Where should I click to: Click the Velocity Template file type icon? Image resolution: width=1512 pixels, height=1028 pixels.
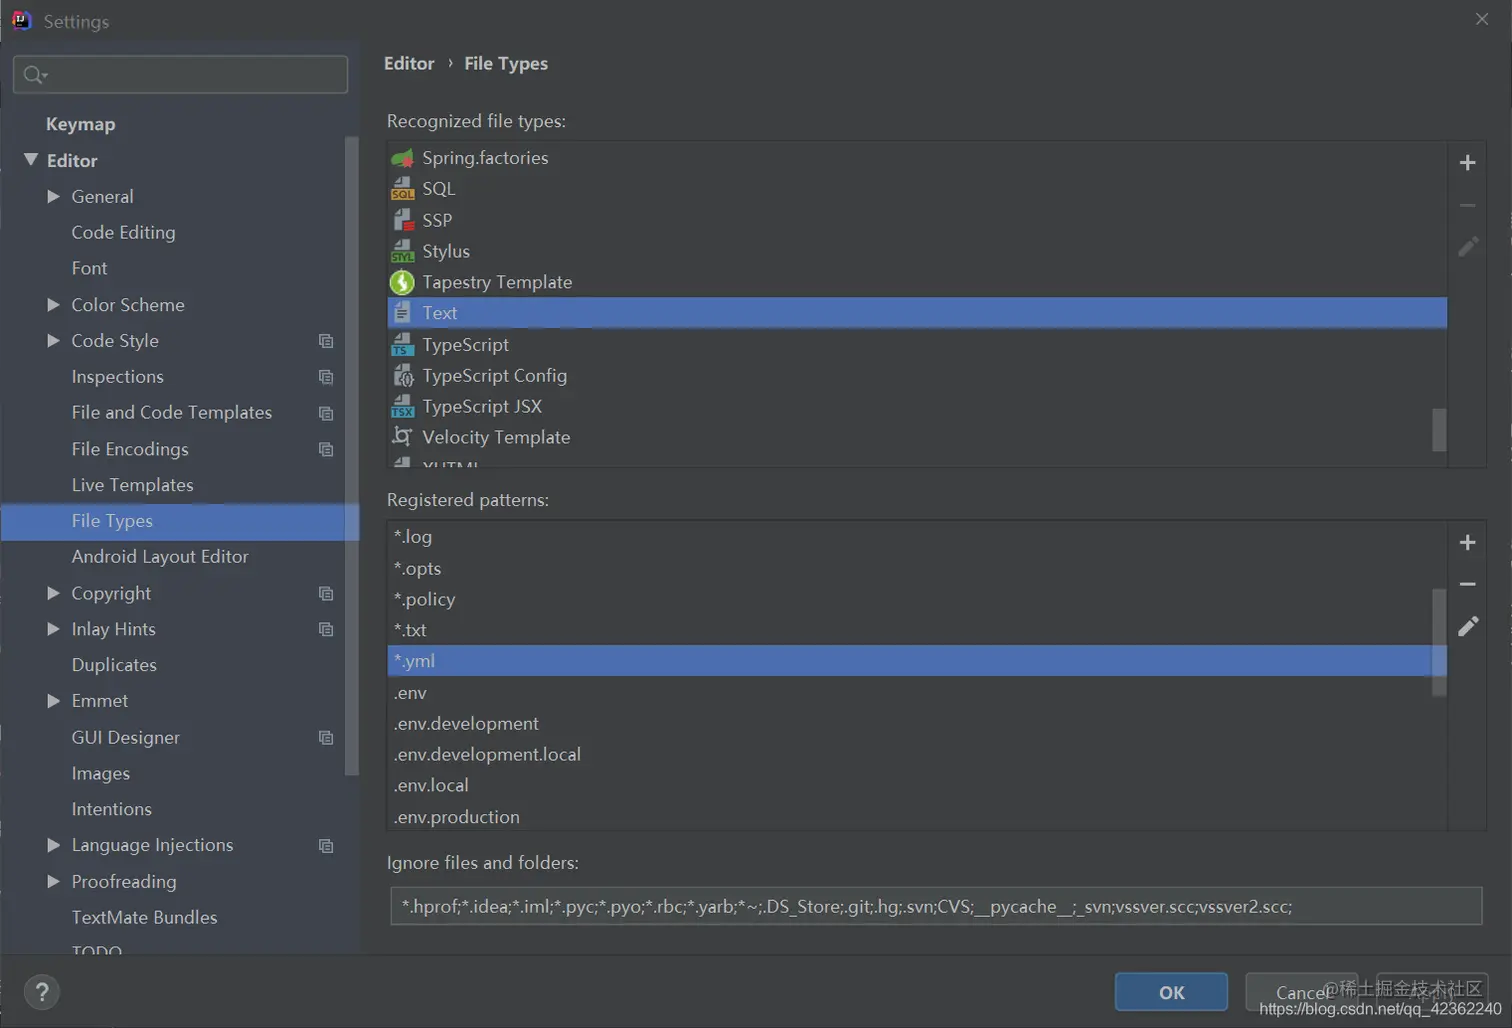(401, 437)
